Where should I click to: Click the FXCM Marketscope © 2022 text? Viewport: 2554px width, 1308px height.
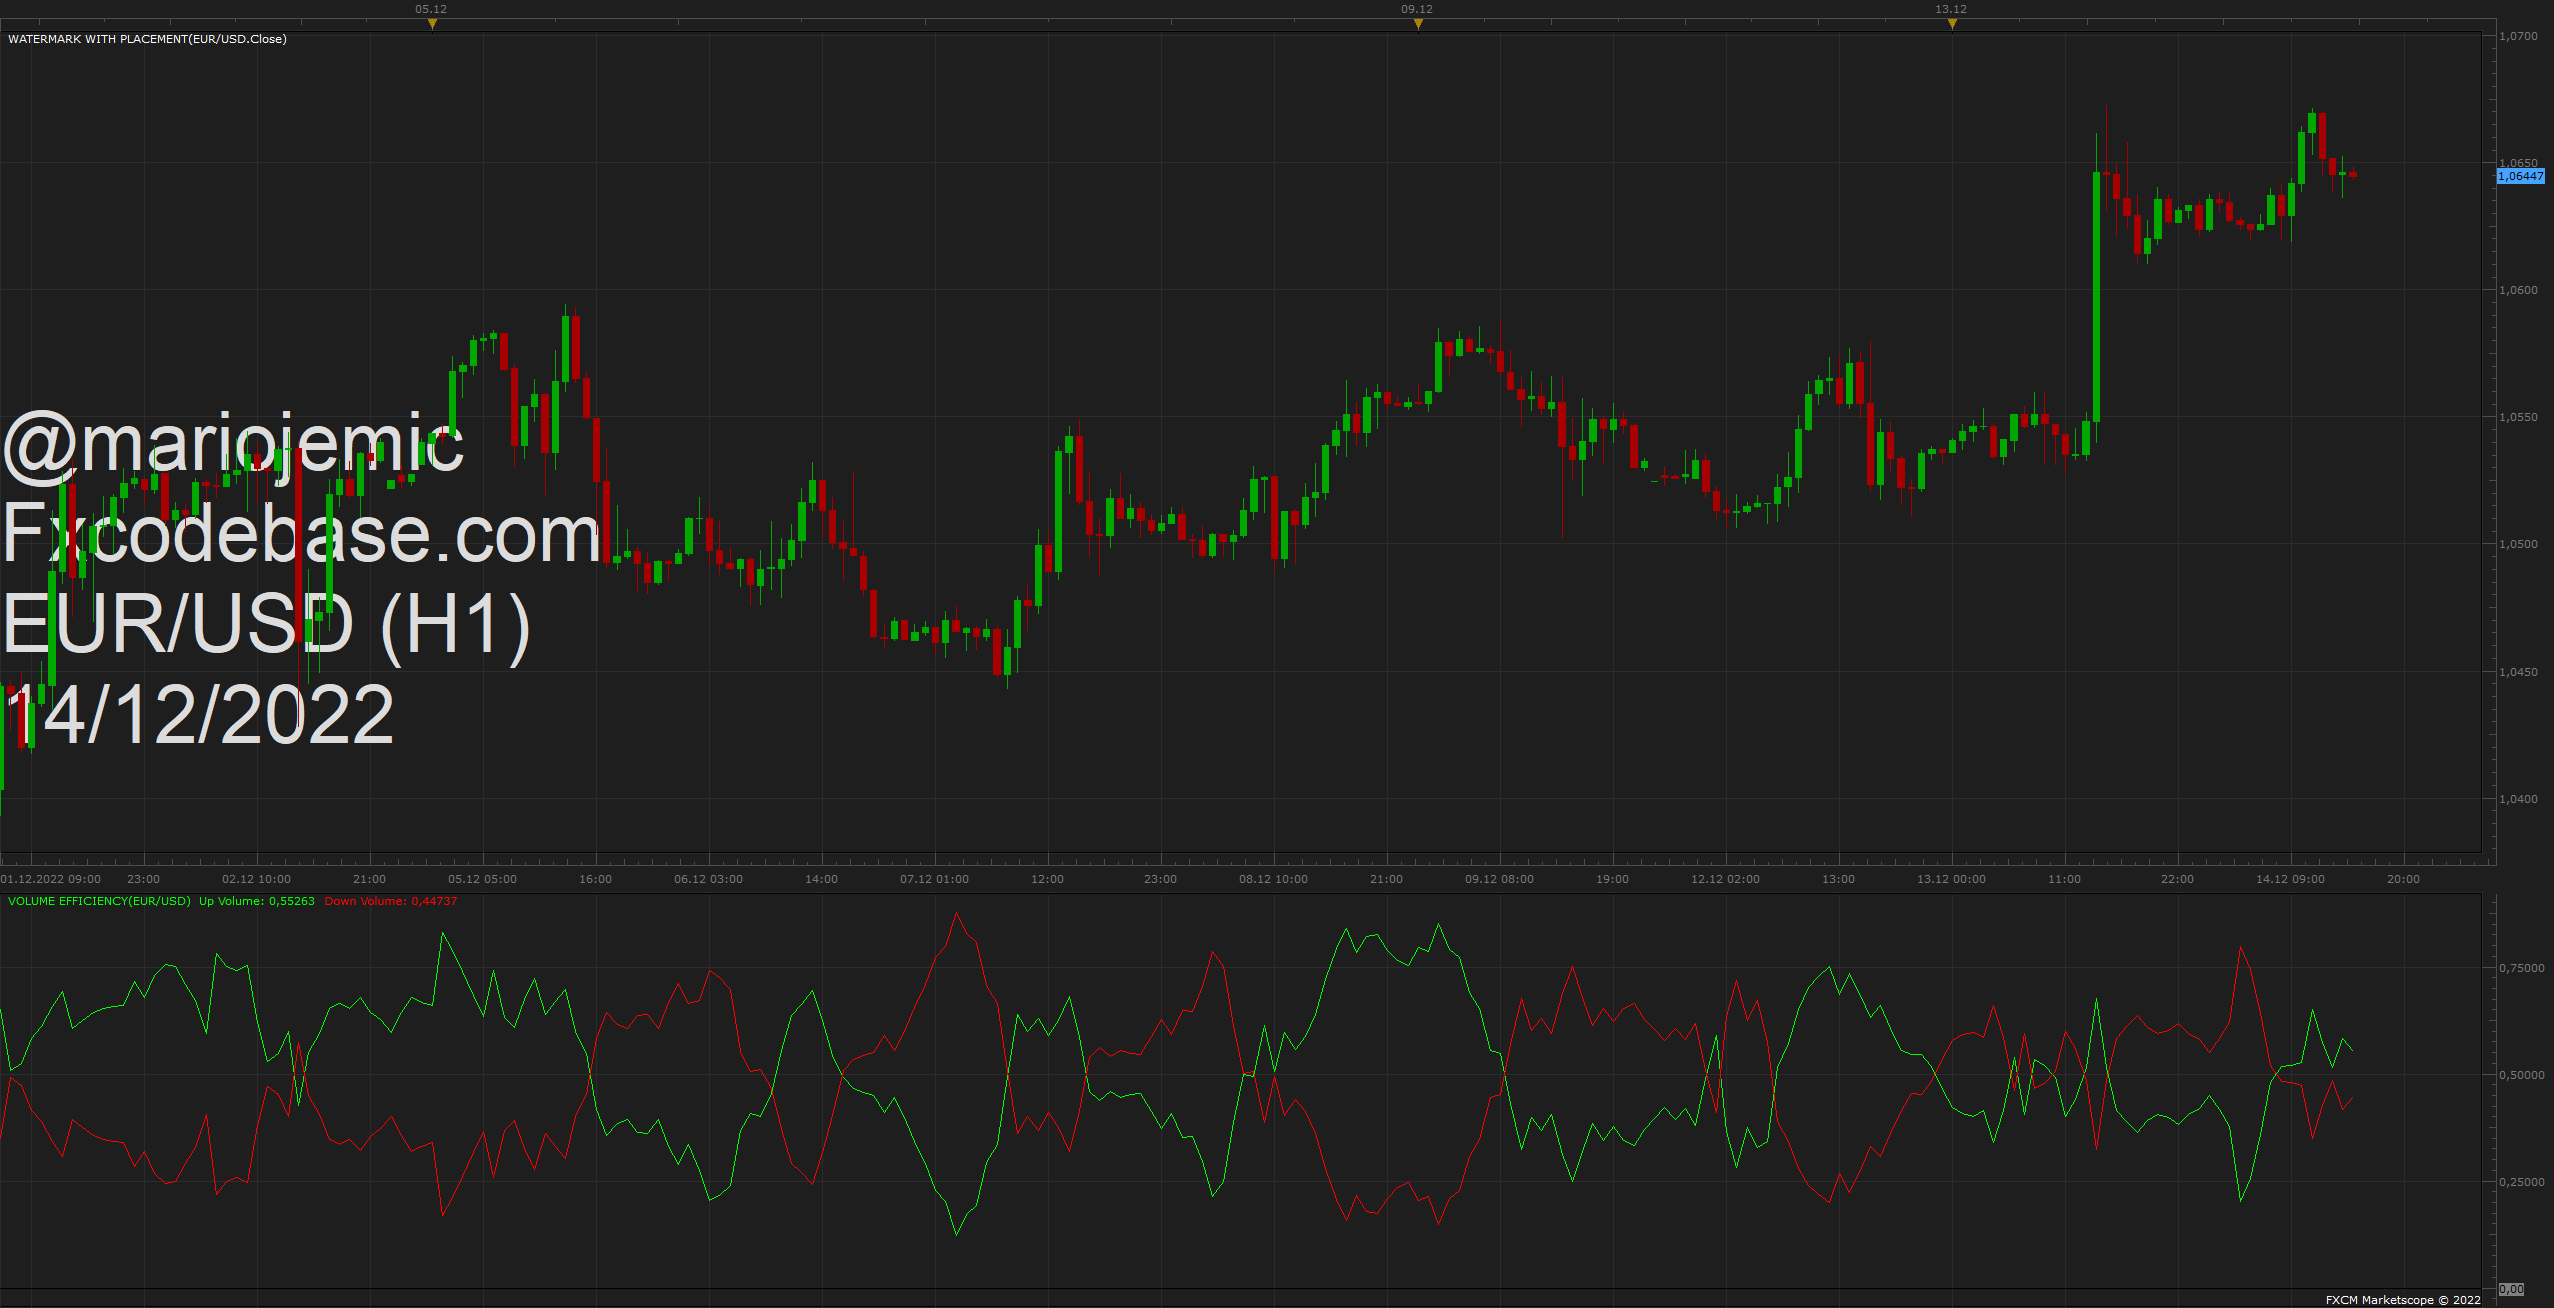(2403, 1300)
